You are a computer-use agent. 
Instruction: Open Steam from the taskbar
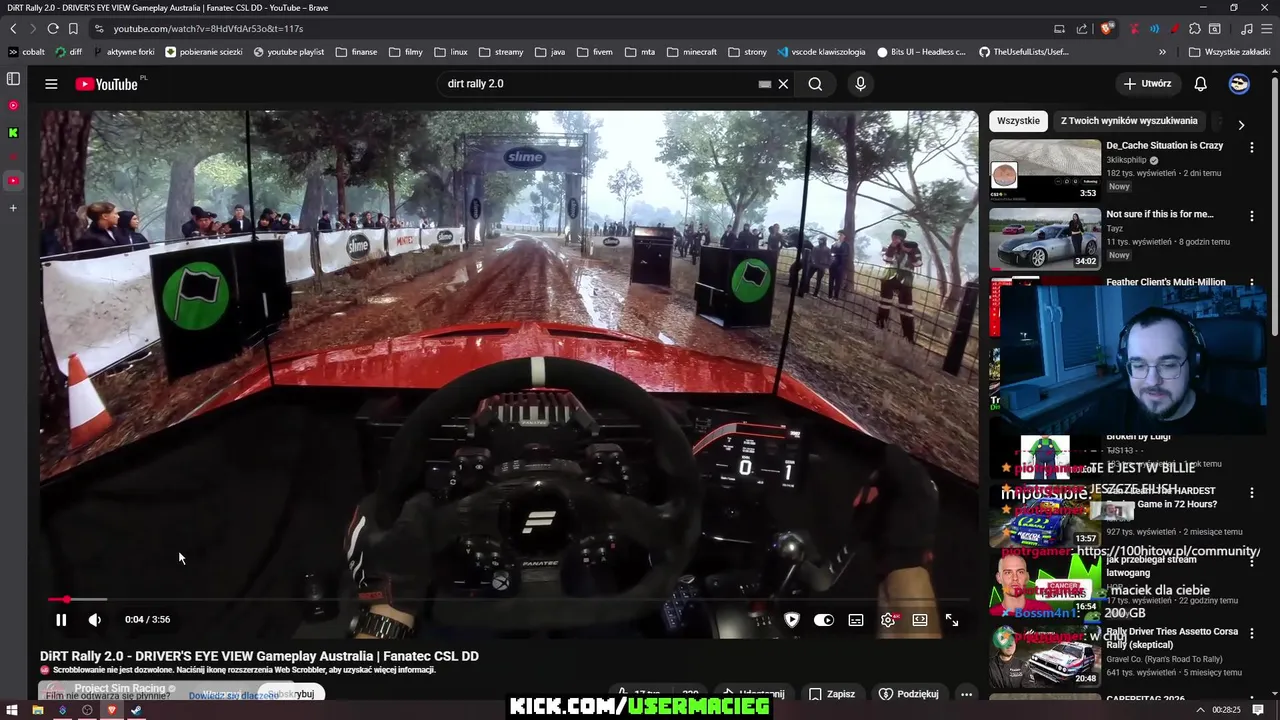[136, 711]
